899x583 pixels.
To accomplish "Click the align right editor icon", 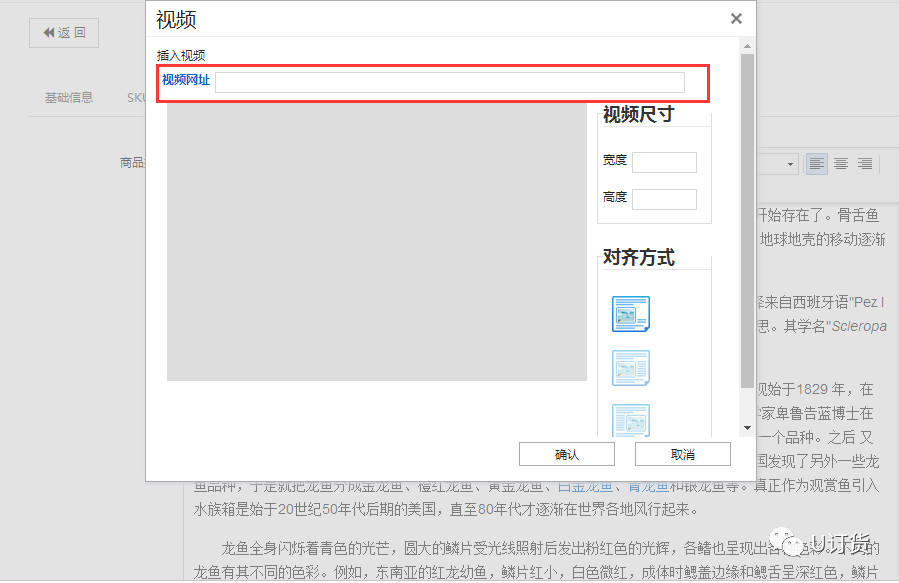I will click(x=865, y=164).
